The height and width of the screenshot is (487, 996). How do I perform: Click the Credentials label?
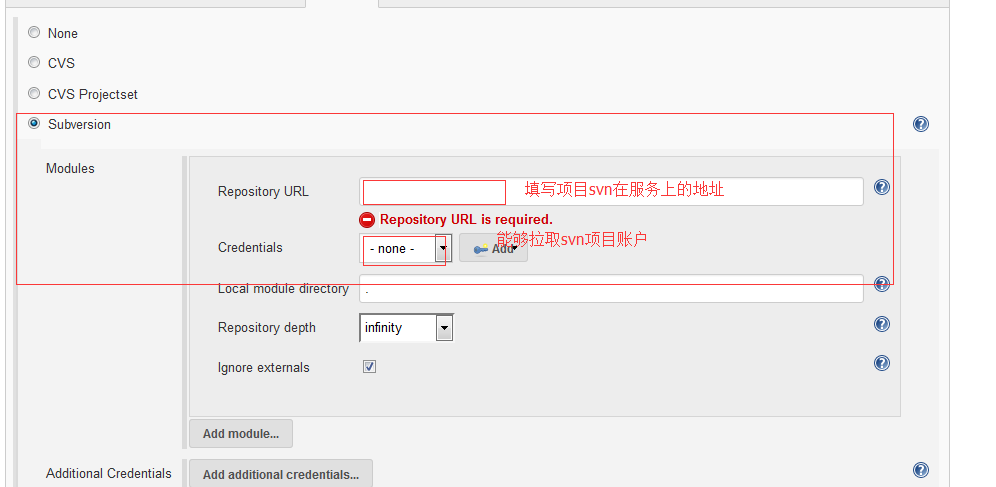(x=250, y=248)
